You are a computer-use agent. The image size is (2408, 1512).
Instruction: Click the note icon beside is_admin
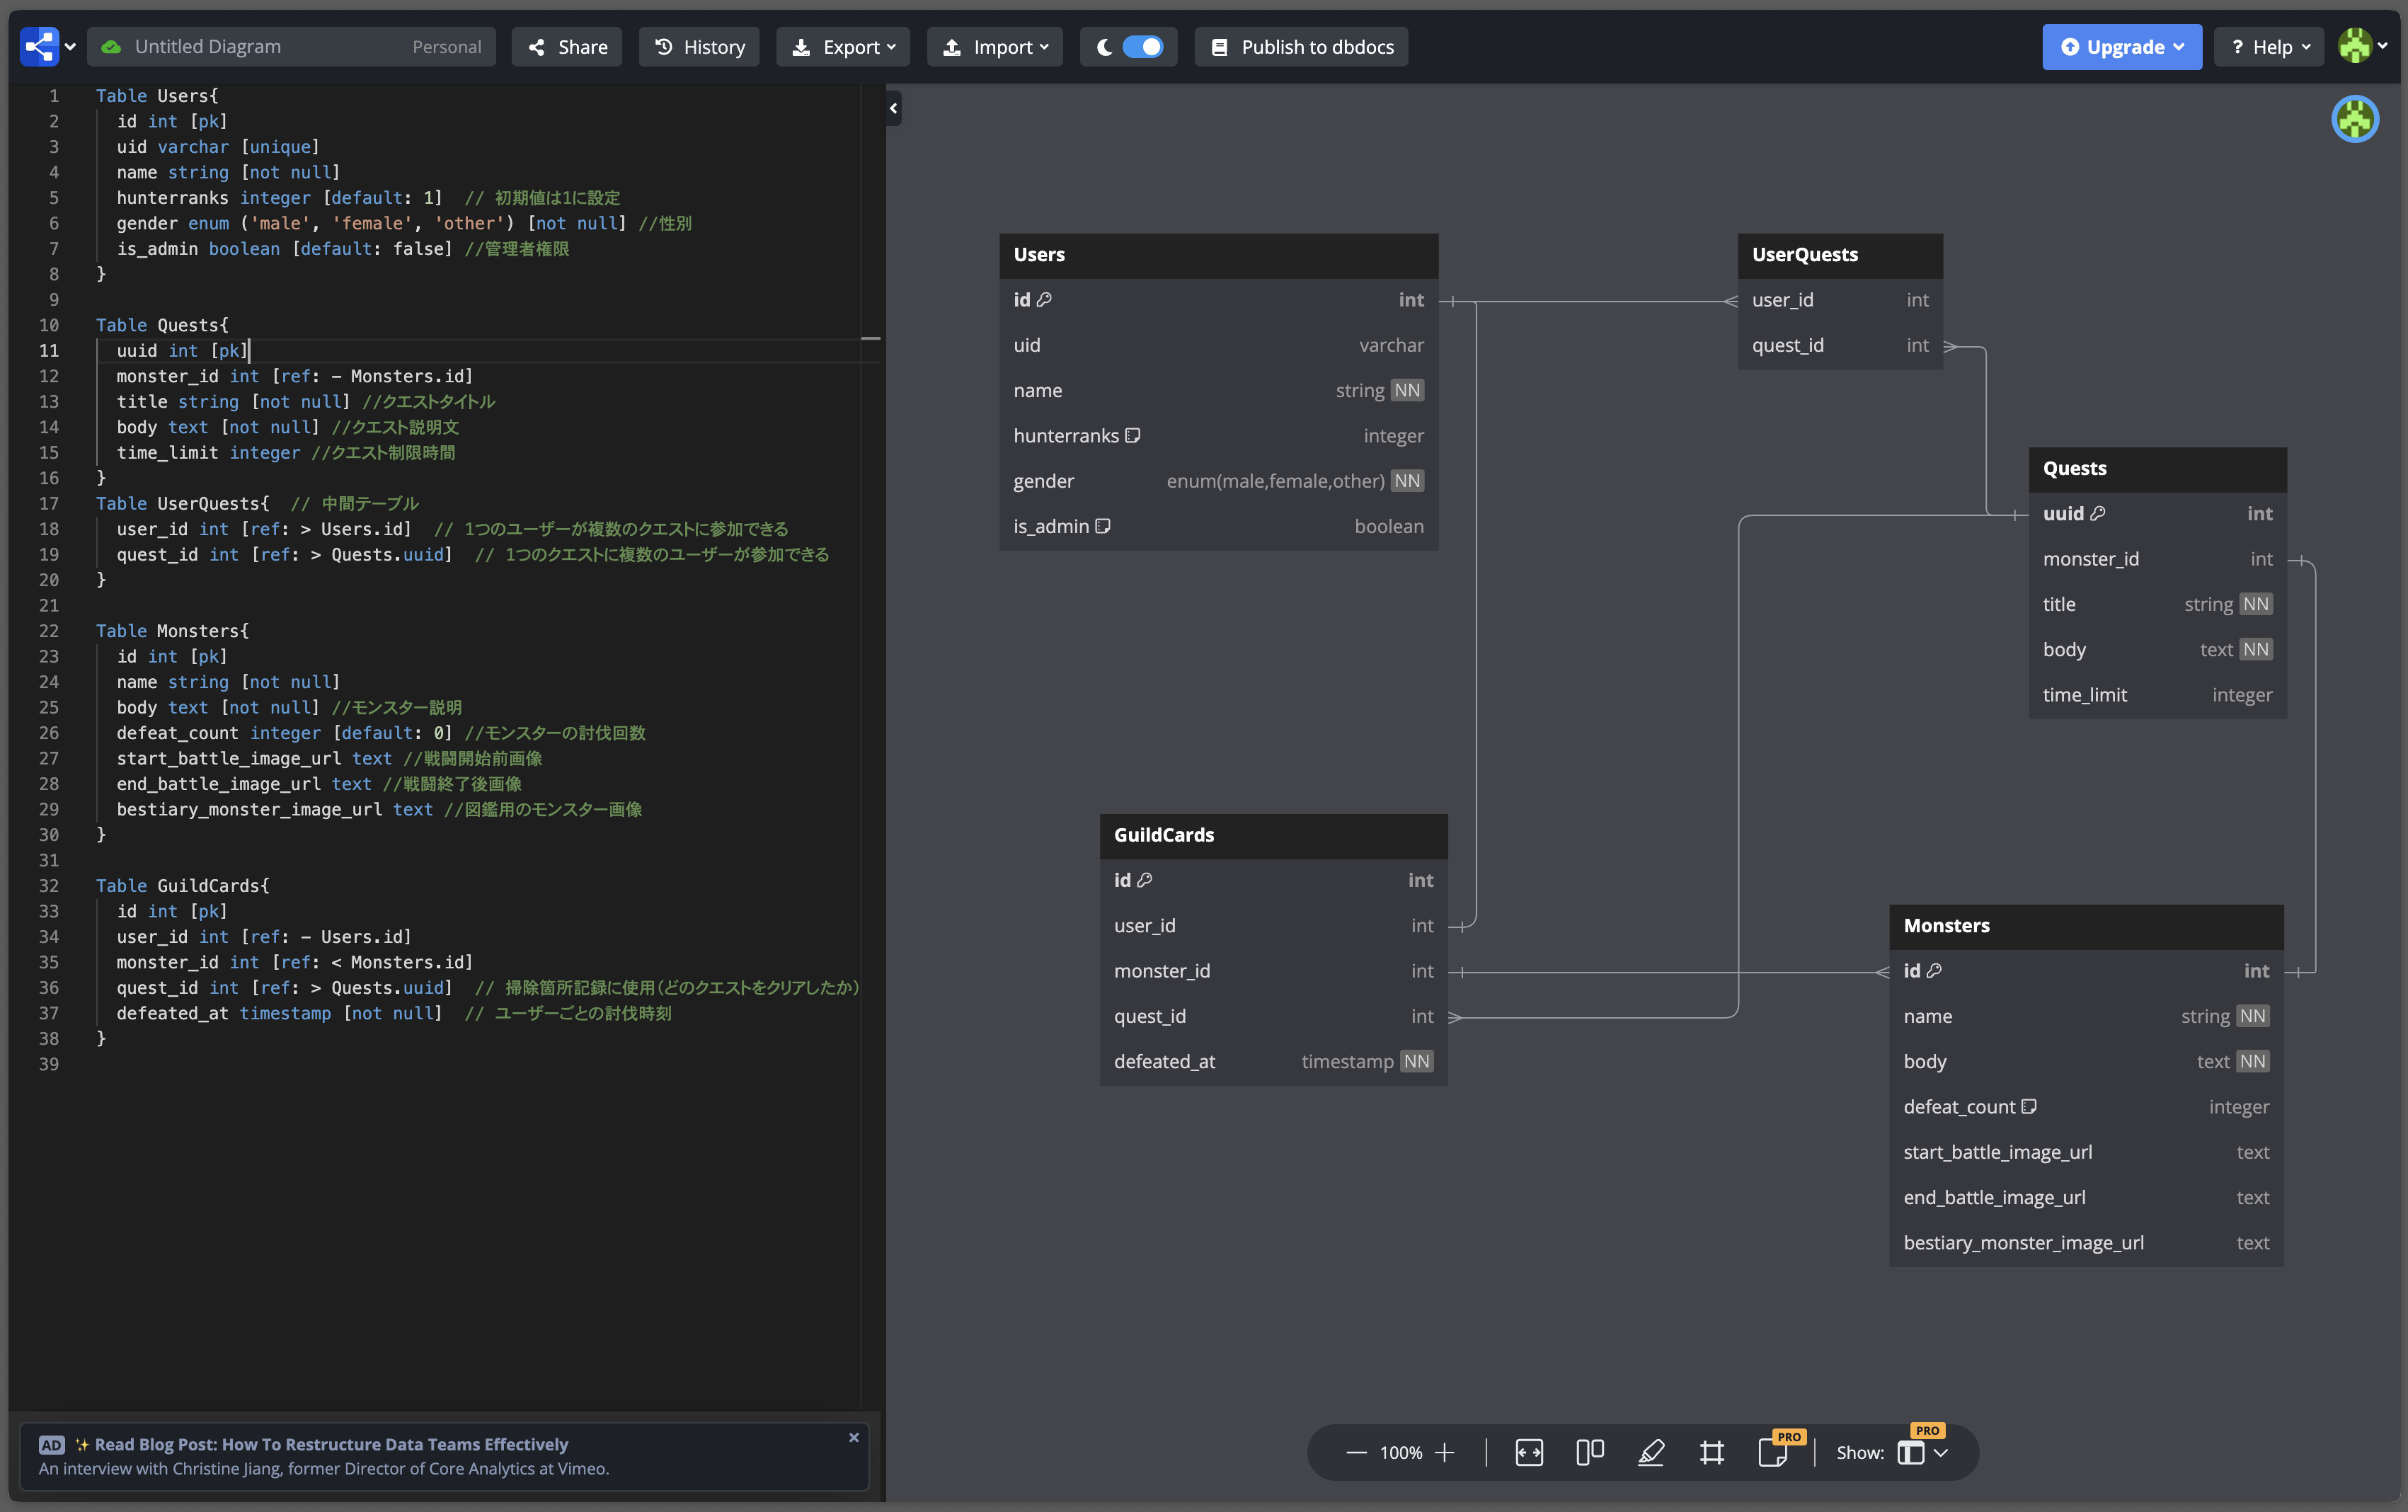coord(1102,527)
